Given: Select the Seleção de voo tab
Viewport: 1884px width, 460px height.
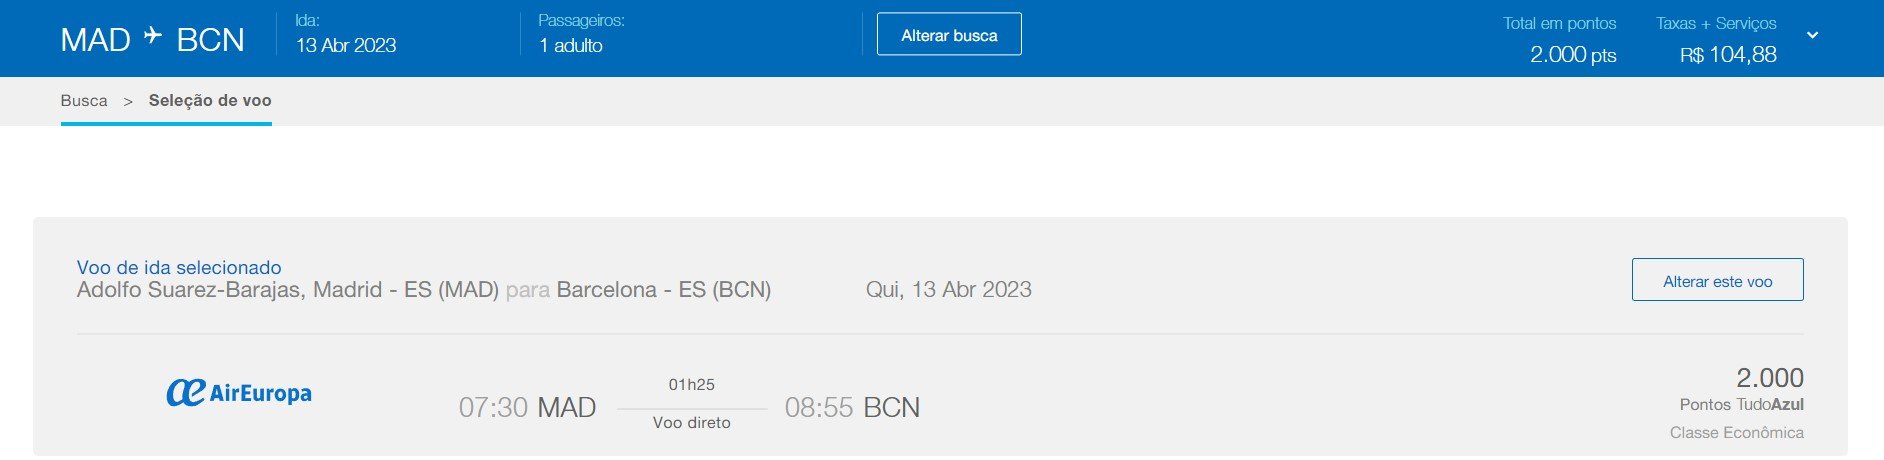Looking at the screenshot, I should (x=210, y=101).
